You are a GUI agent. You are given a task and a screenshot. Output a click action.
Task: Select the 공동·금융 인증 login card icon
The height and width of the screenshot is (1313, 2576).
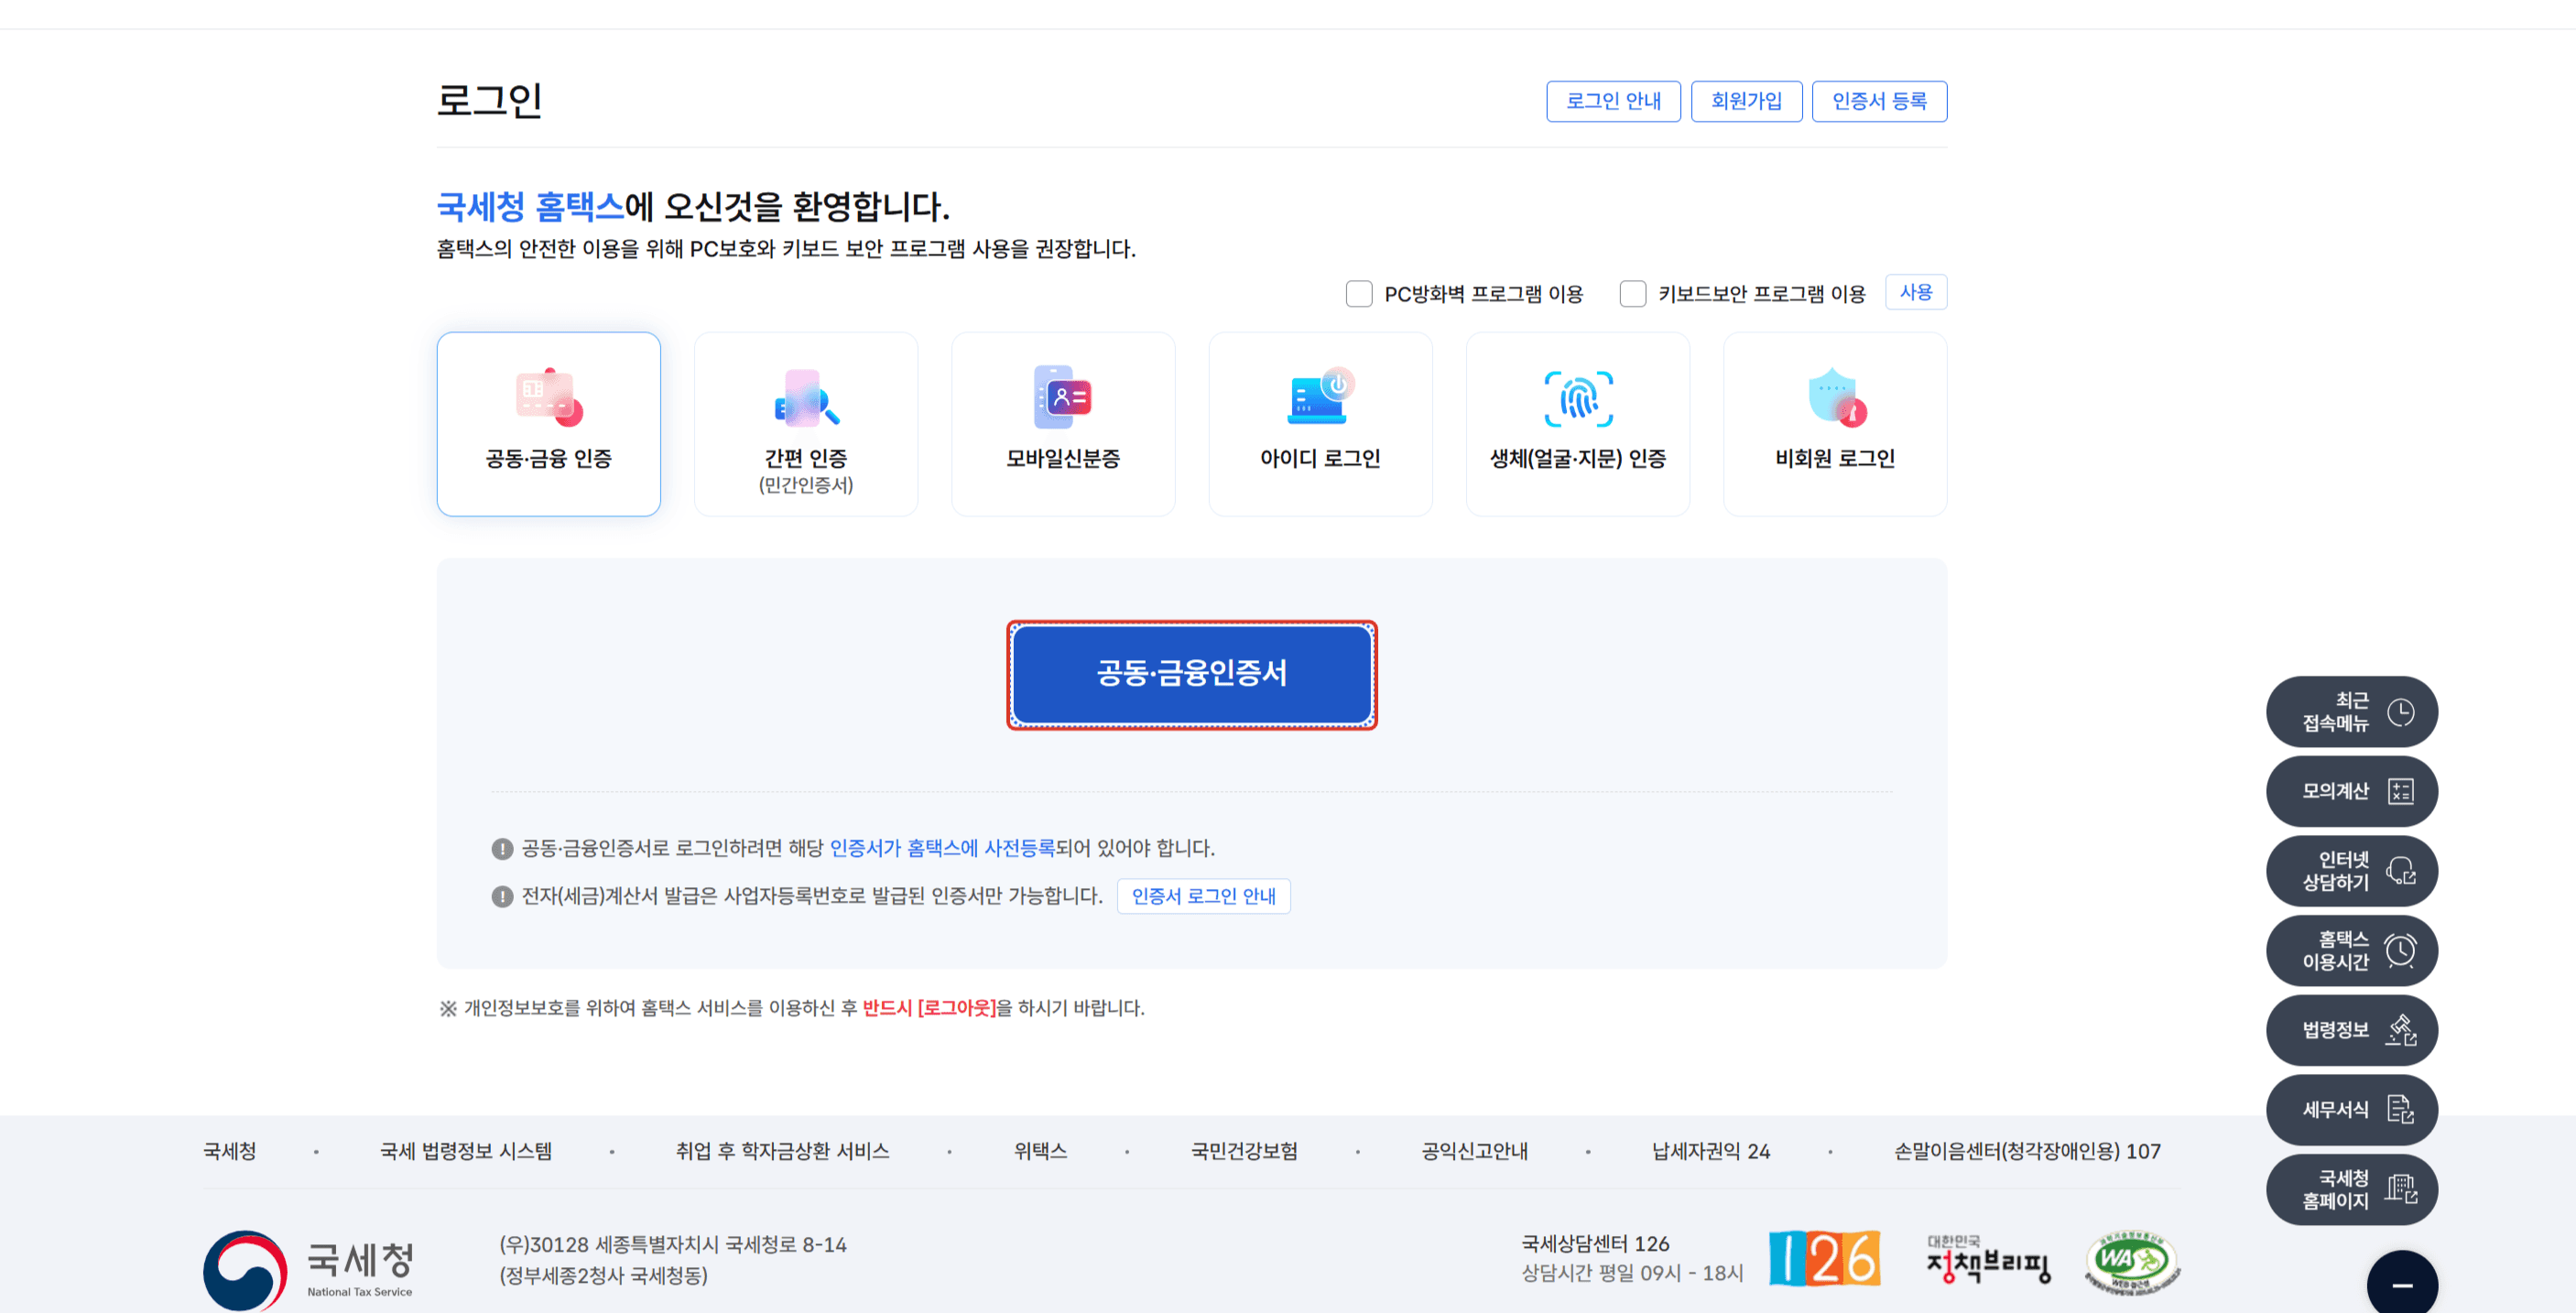point(549,397)
